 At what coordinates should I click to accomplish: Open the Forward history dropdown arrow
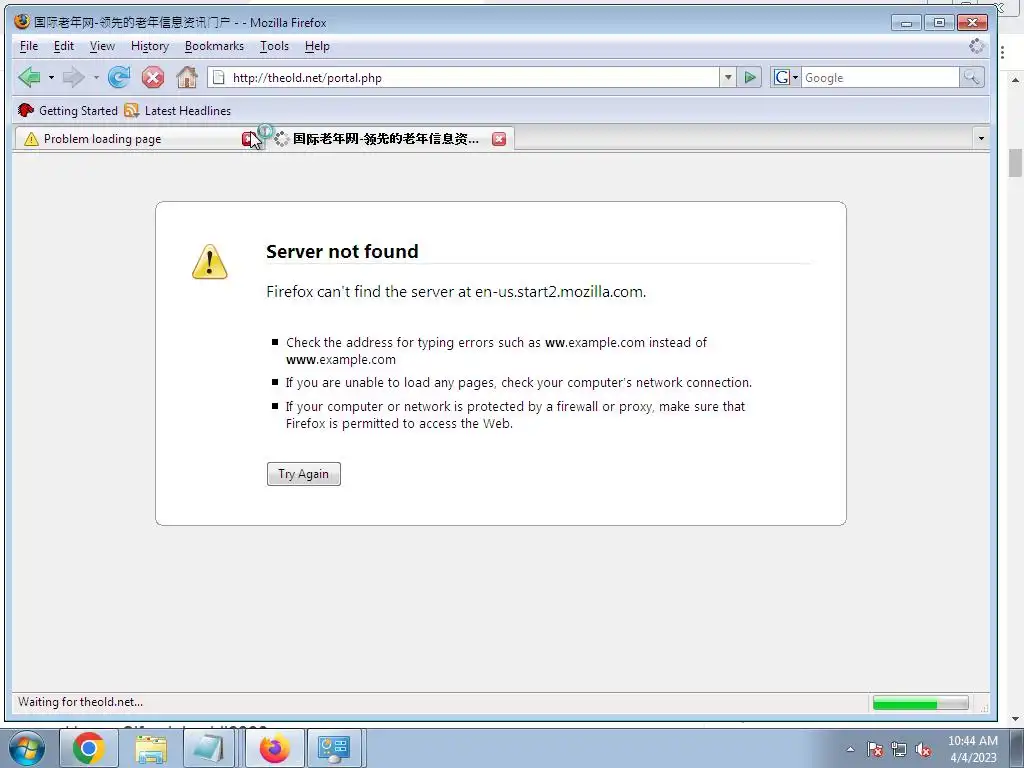(96, 77)
